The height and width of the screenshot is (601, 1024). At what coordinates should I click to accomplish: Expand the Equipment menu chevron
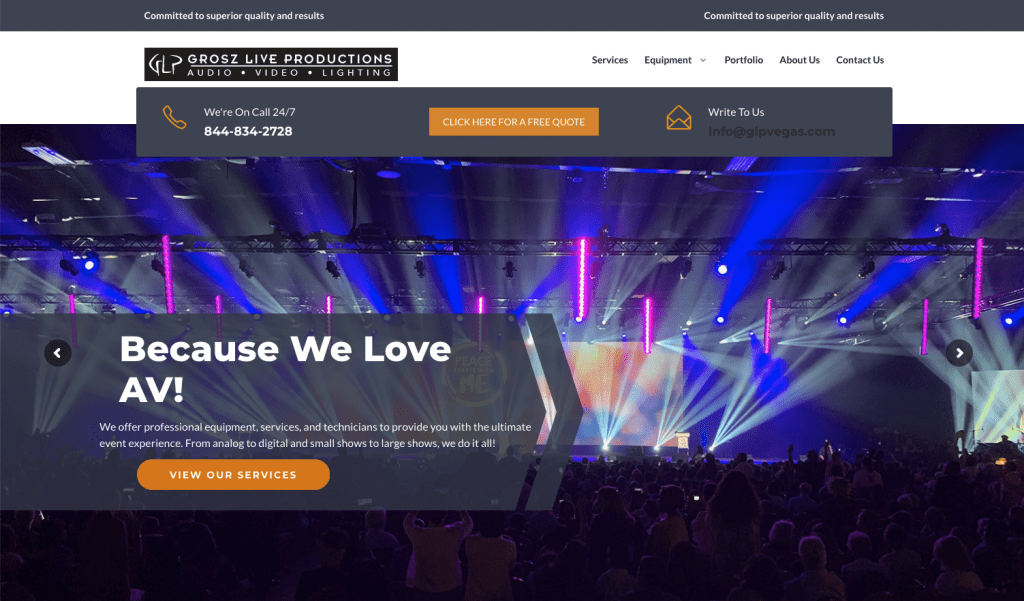tap(703, 60)
